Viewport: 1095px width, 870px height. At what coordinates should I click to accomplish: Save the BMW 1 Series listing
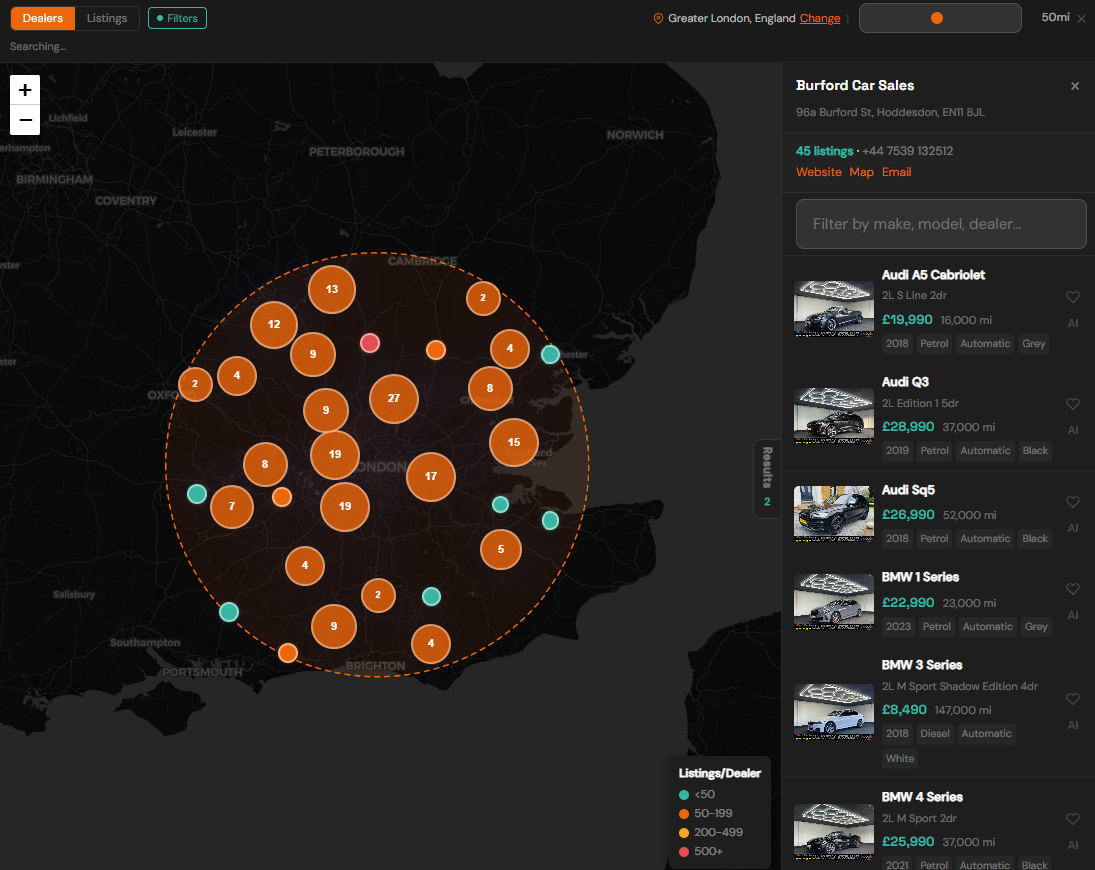(x=1073, y=589)
